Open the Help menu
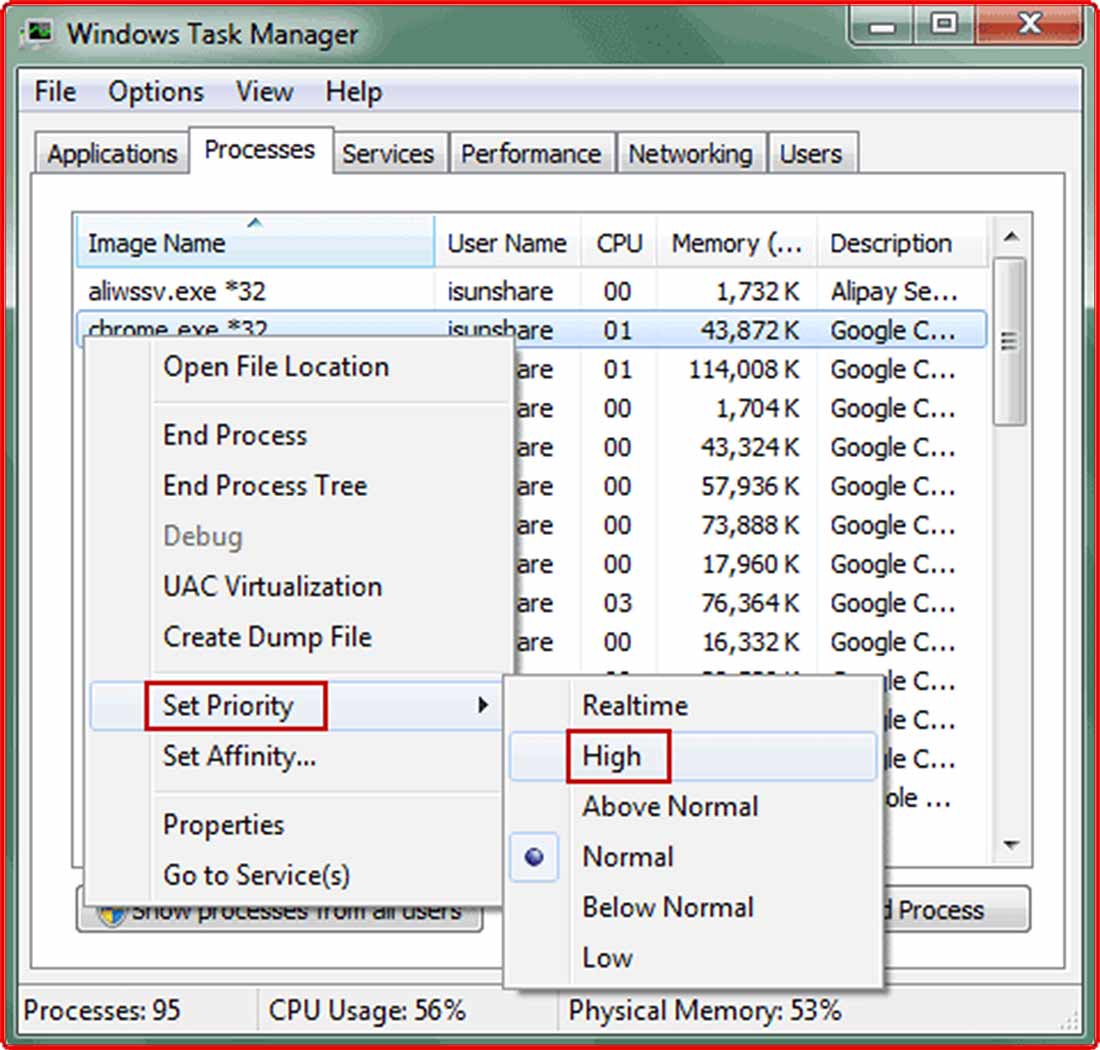This screenshot has width=1100, height=1050. (x=354, y=92)
